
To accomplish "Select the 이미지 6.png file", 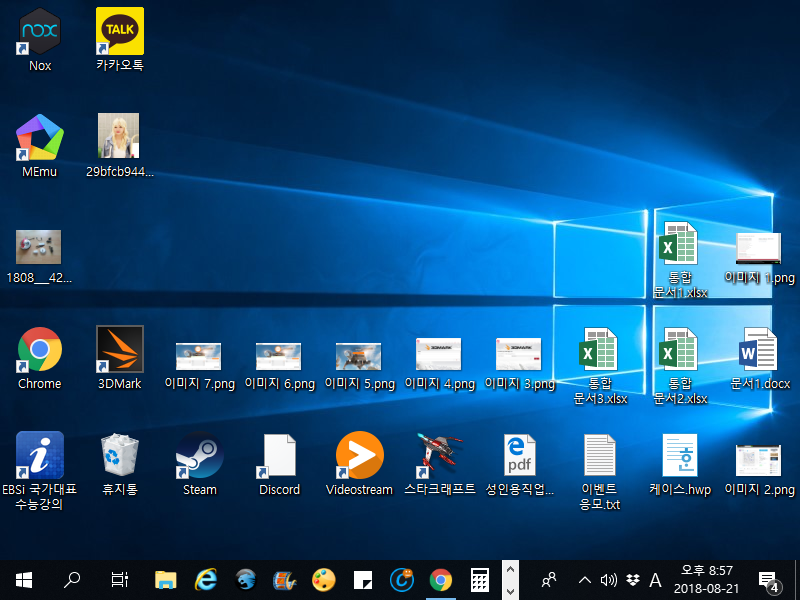I will pyautogui.click(x=280, y=365).
